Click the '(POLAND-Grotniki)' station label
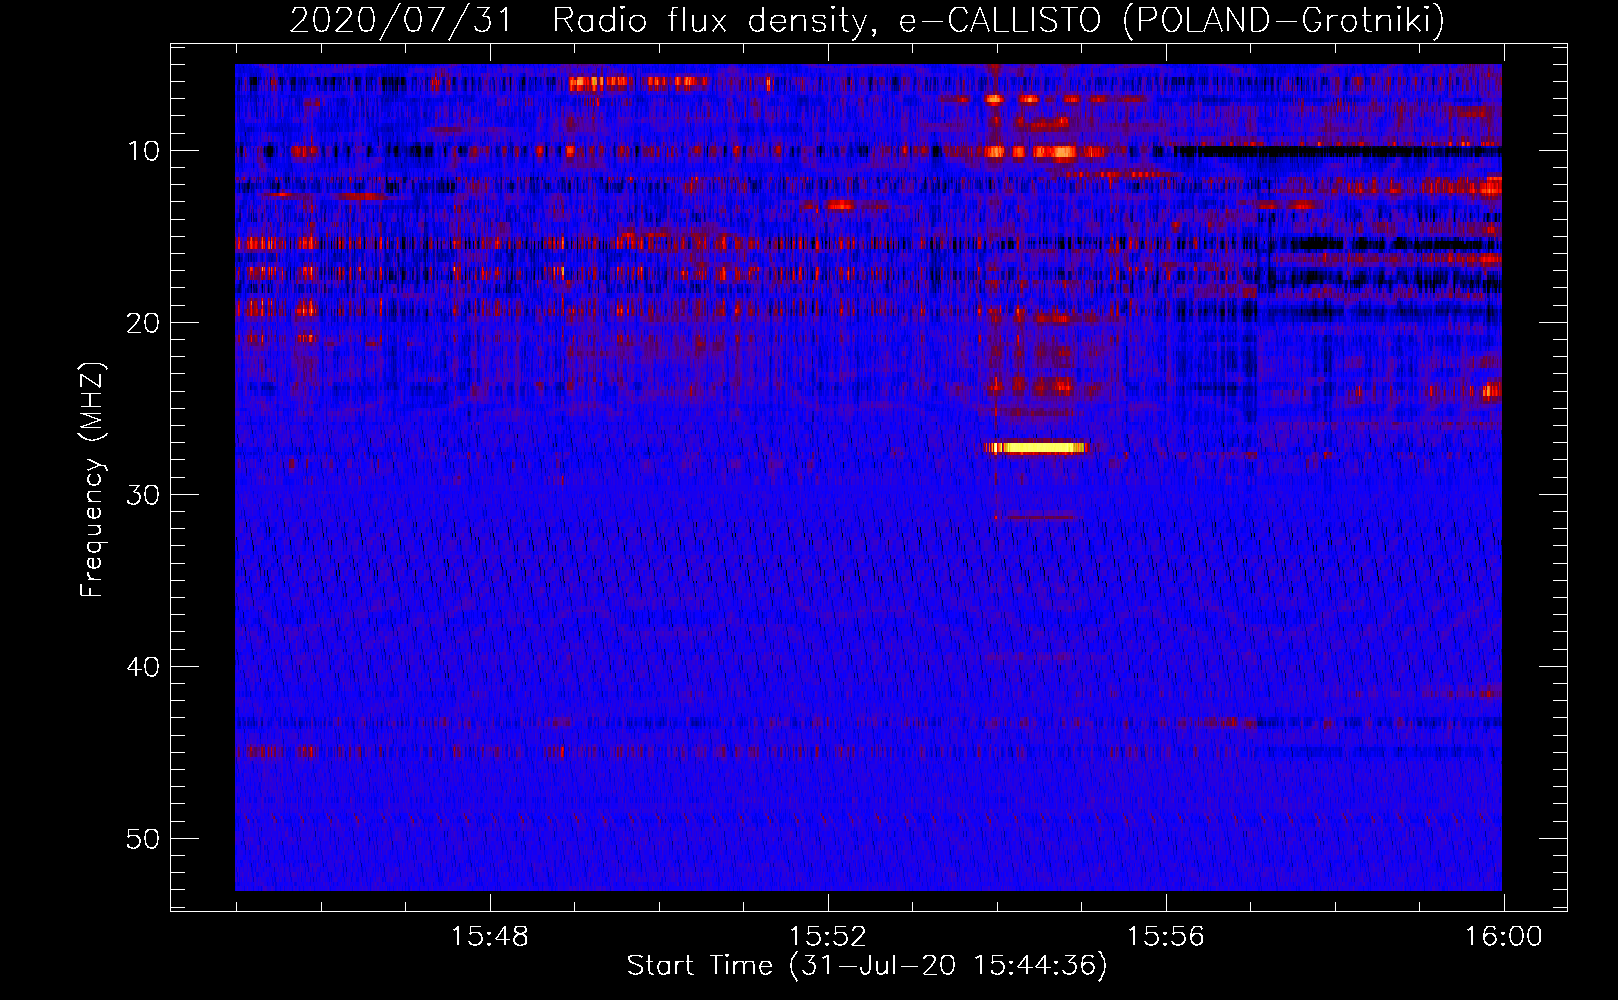The height and width of the screenshot is (1000, 1618). click(1284, 20)
